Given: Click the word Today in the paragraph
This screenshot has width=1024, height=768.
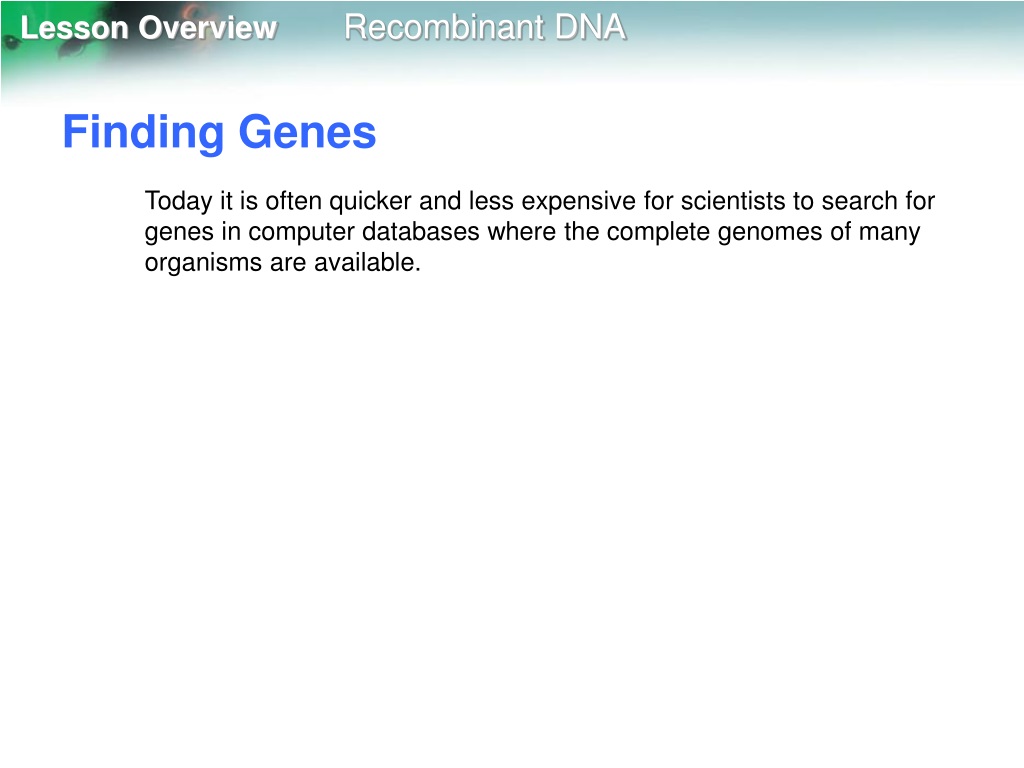Looking at the screenshot, I should 178,202.
